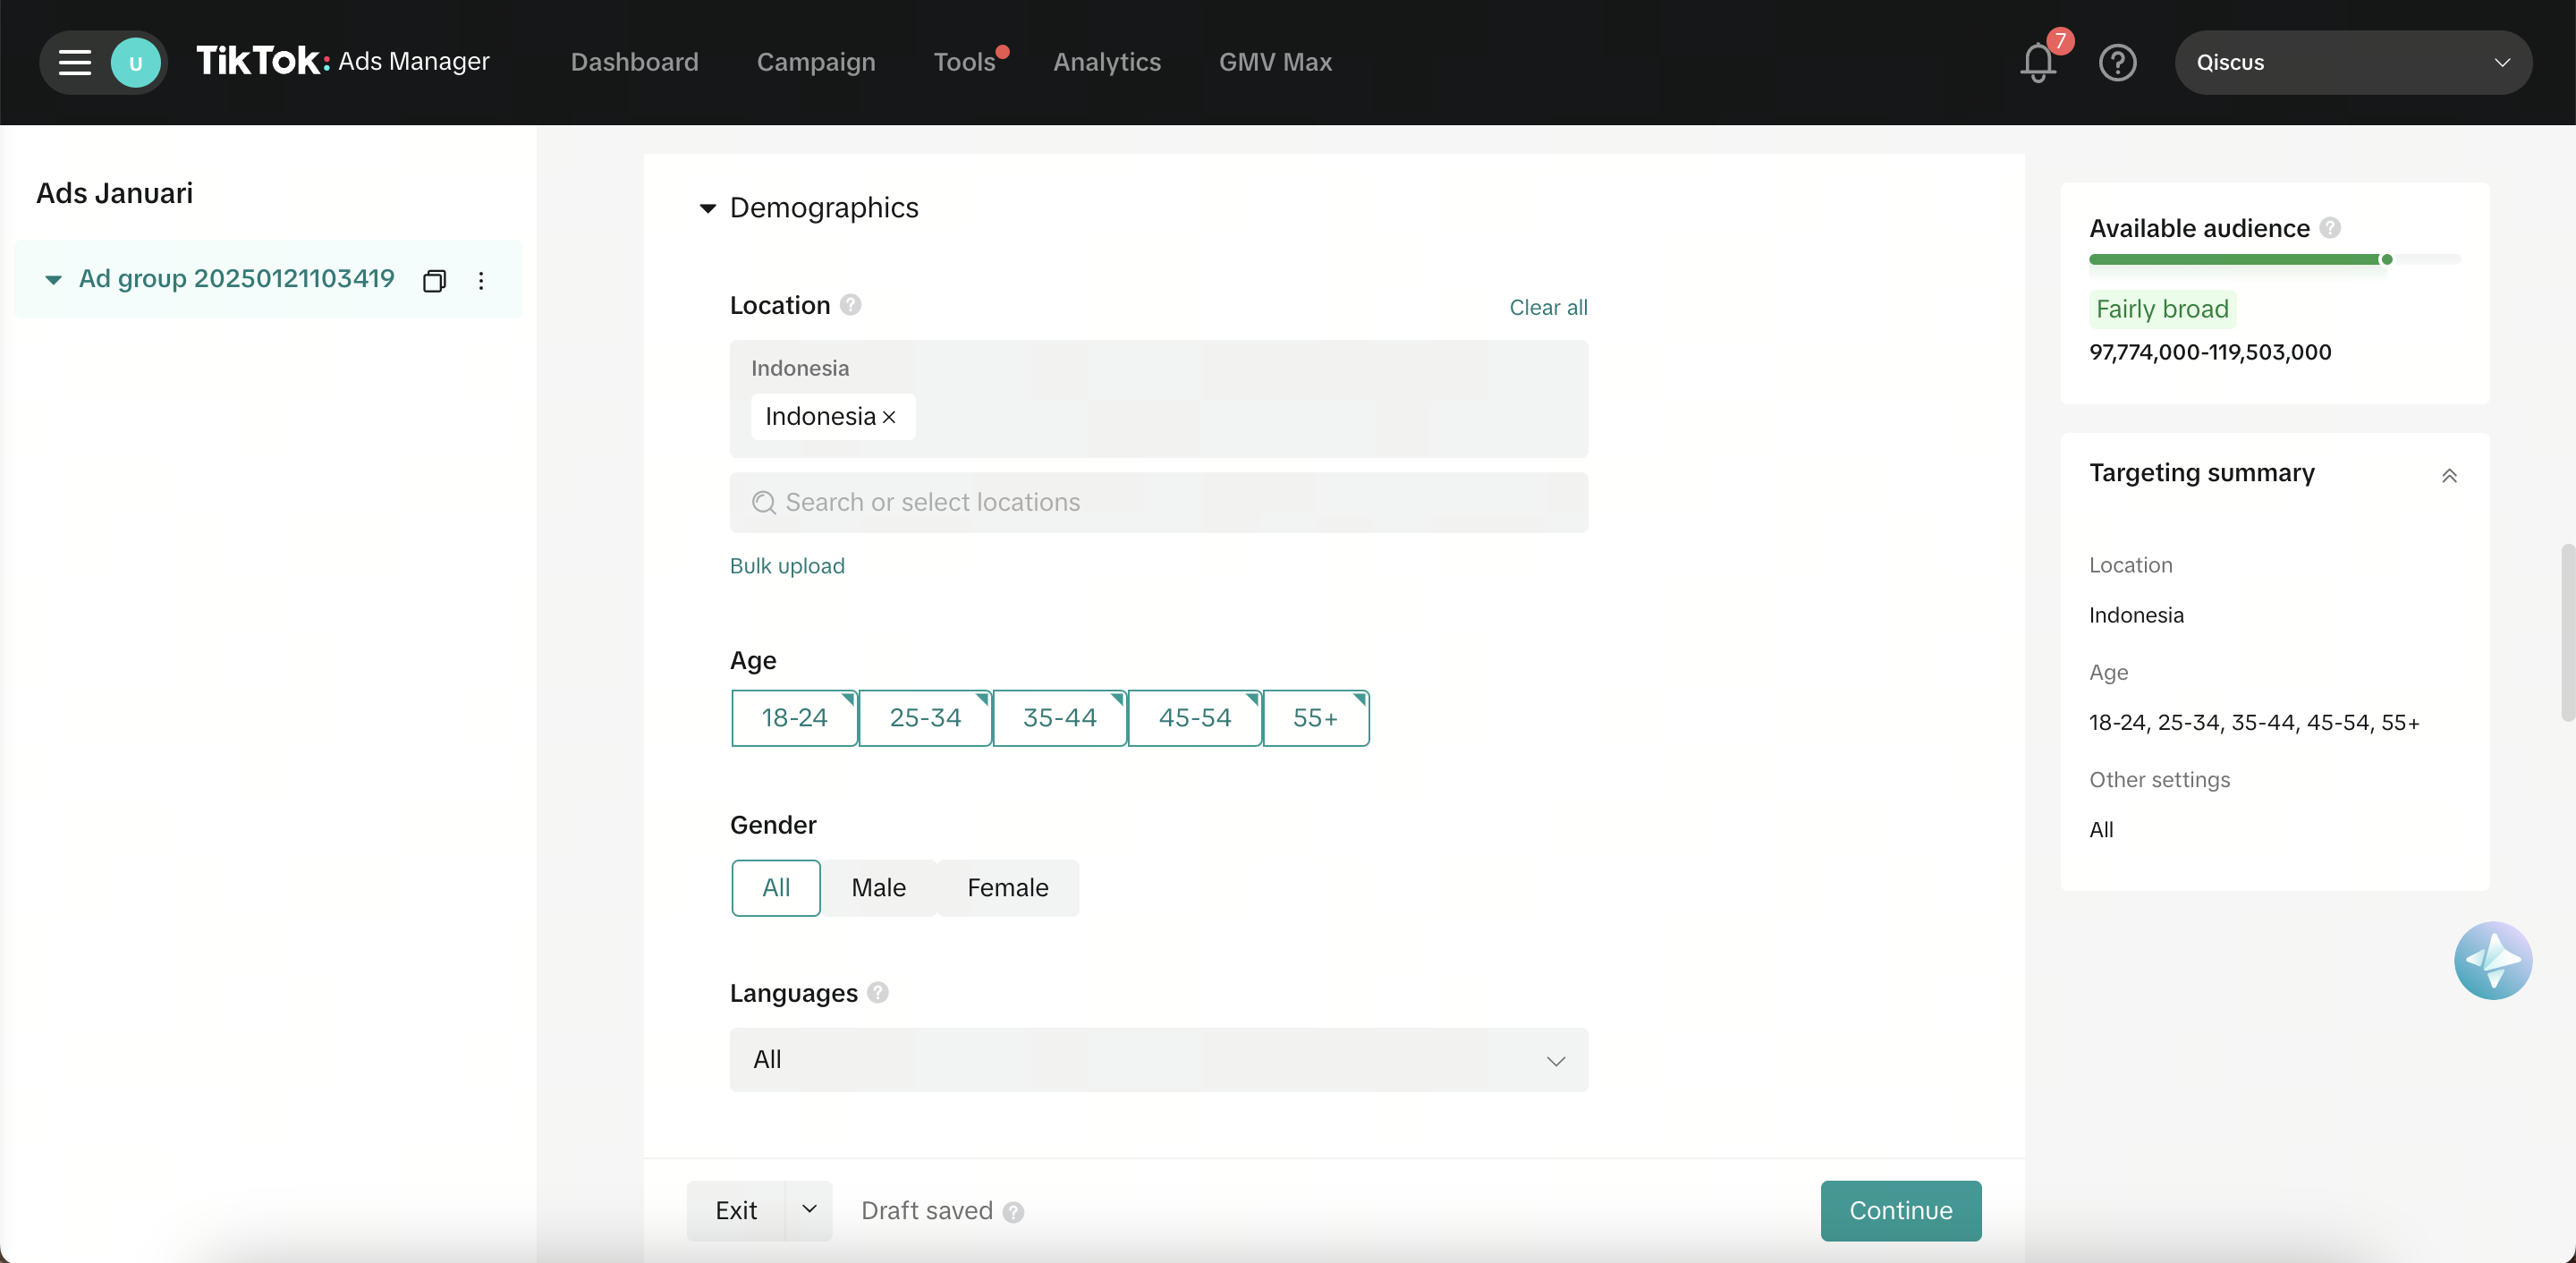This screenshot has width=2576, height=1263.
Task: Go to TikTok Ads Manager logo home
Action: [x=342, y=61]
